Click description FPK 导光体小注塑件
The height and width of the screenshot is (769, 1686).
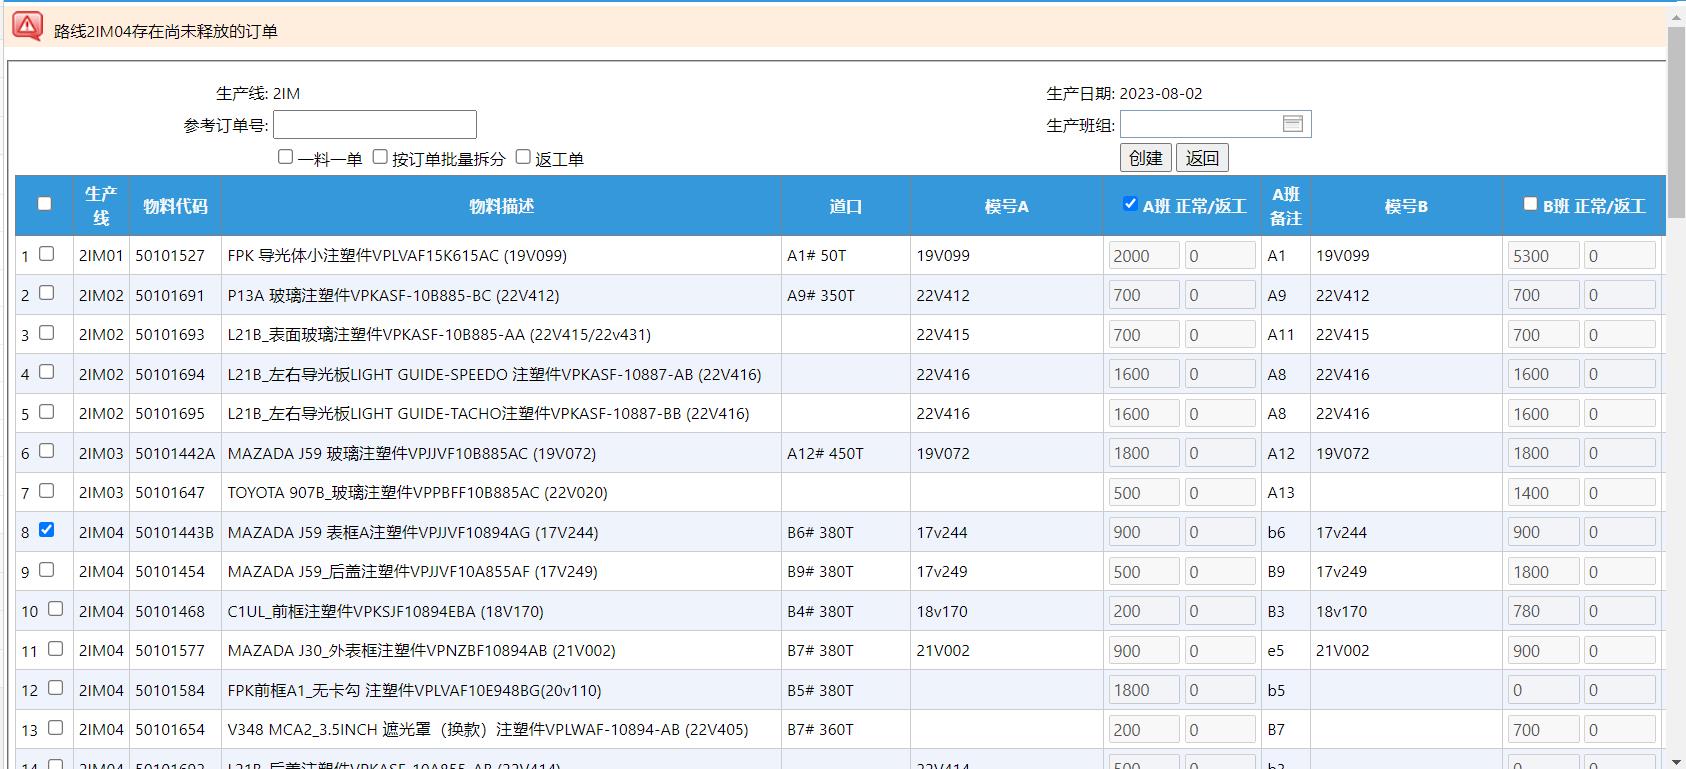(397, 255)
